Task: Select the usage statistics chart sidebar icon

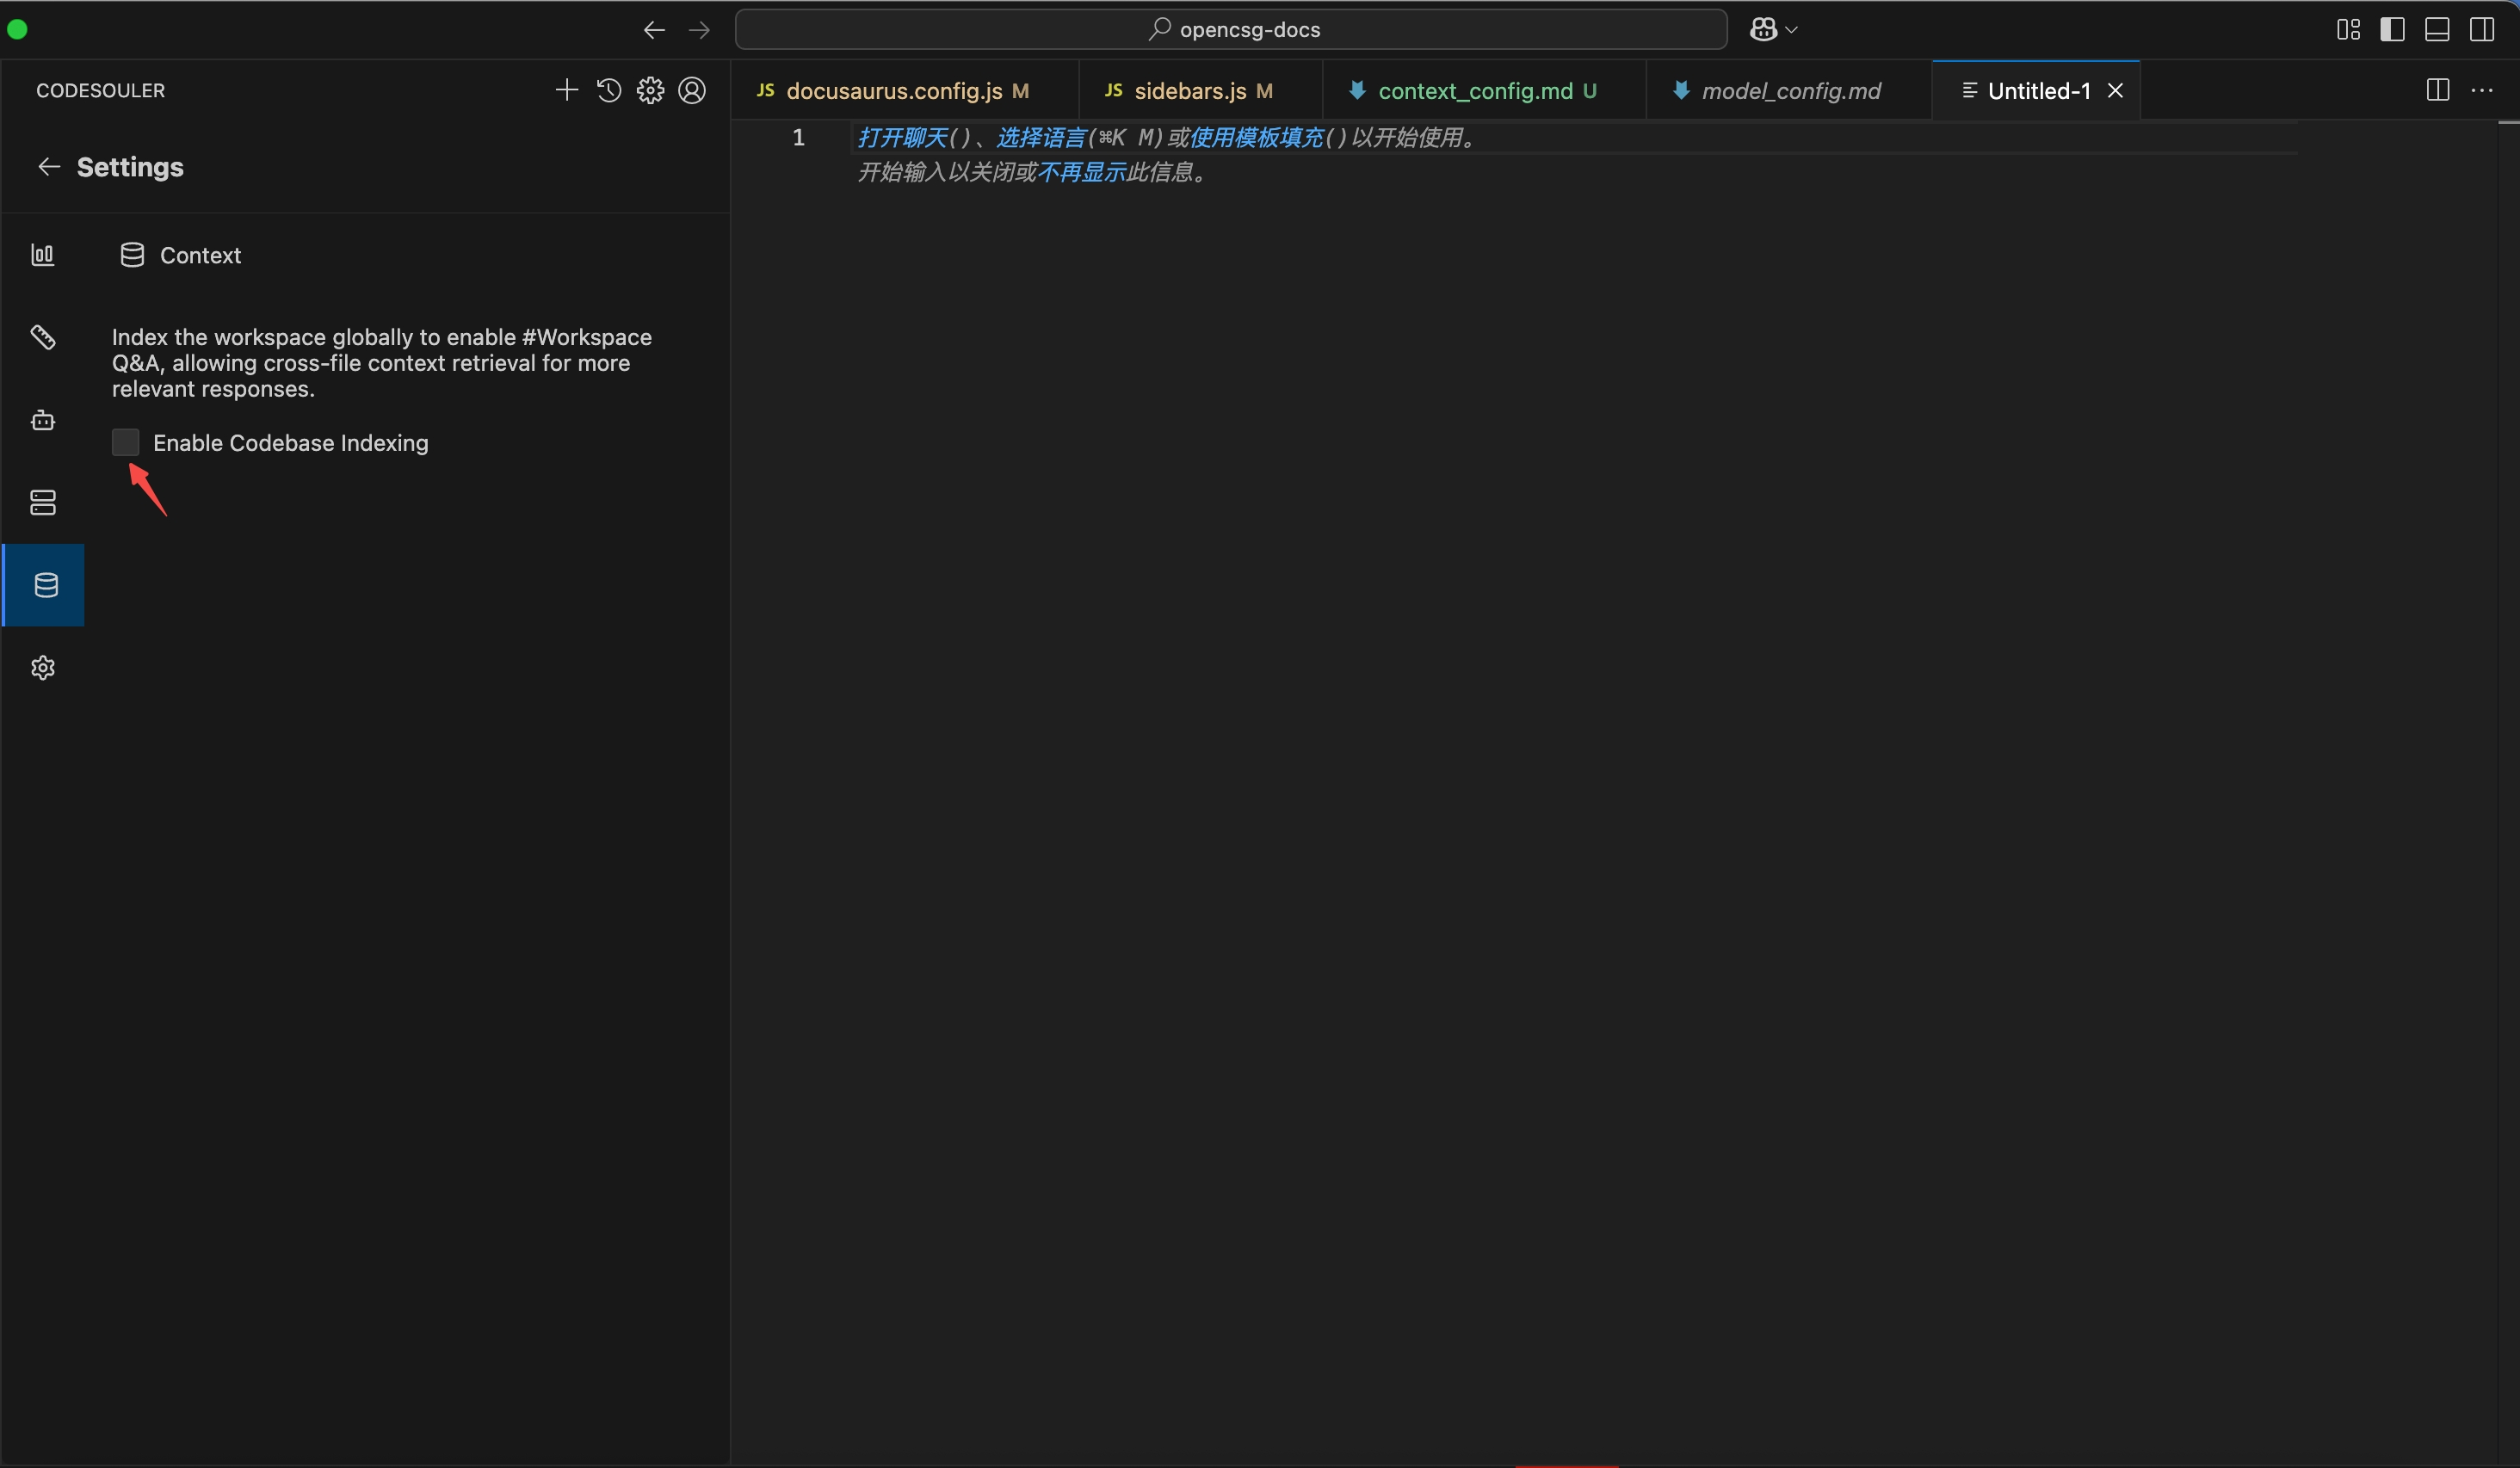Action: pyautogui.click(x=43, y=255)
